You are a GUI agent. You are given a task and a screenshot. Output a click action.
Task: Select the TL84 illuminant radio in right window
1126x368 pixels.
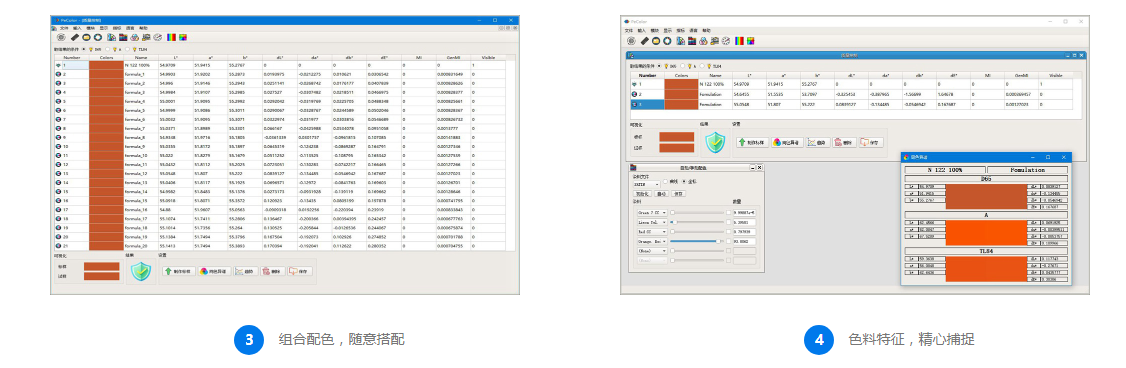coord(702,66)
